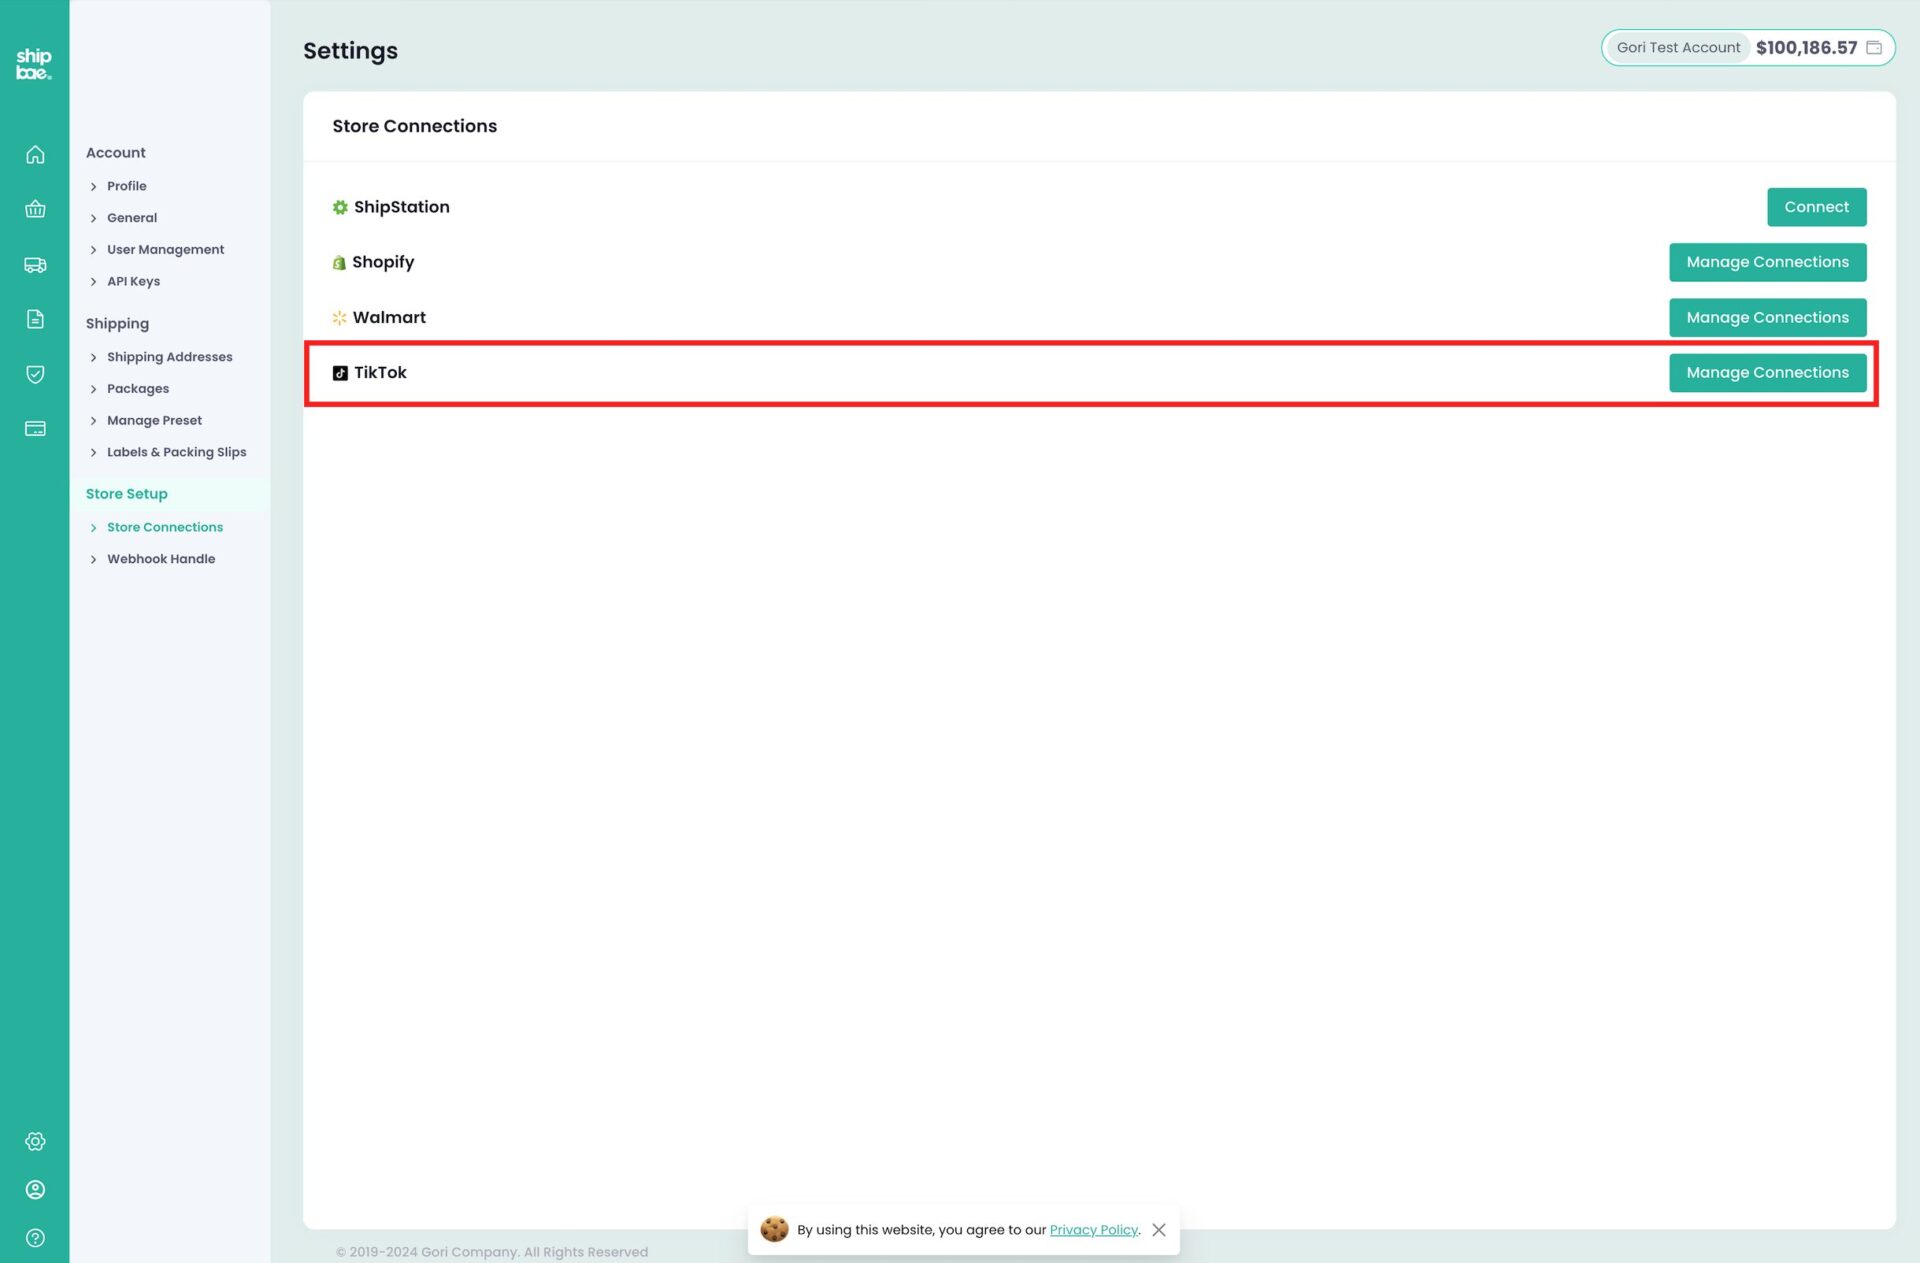
Task: Click the Gori Company copyright footer
Action: [492, 1252]
